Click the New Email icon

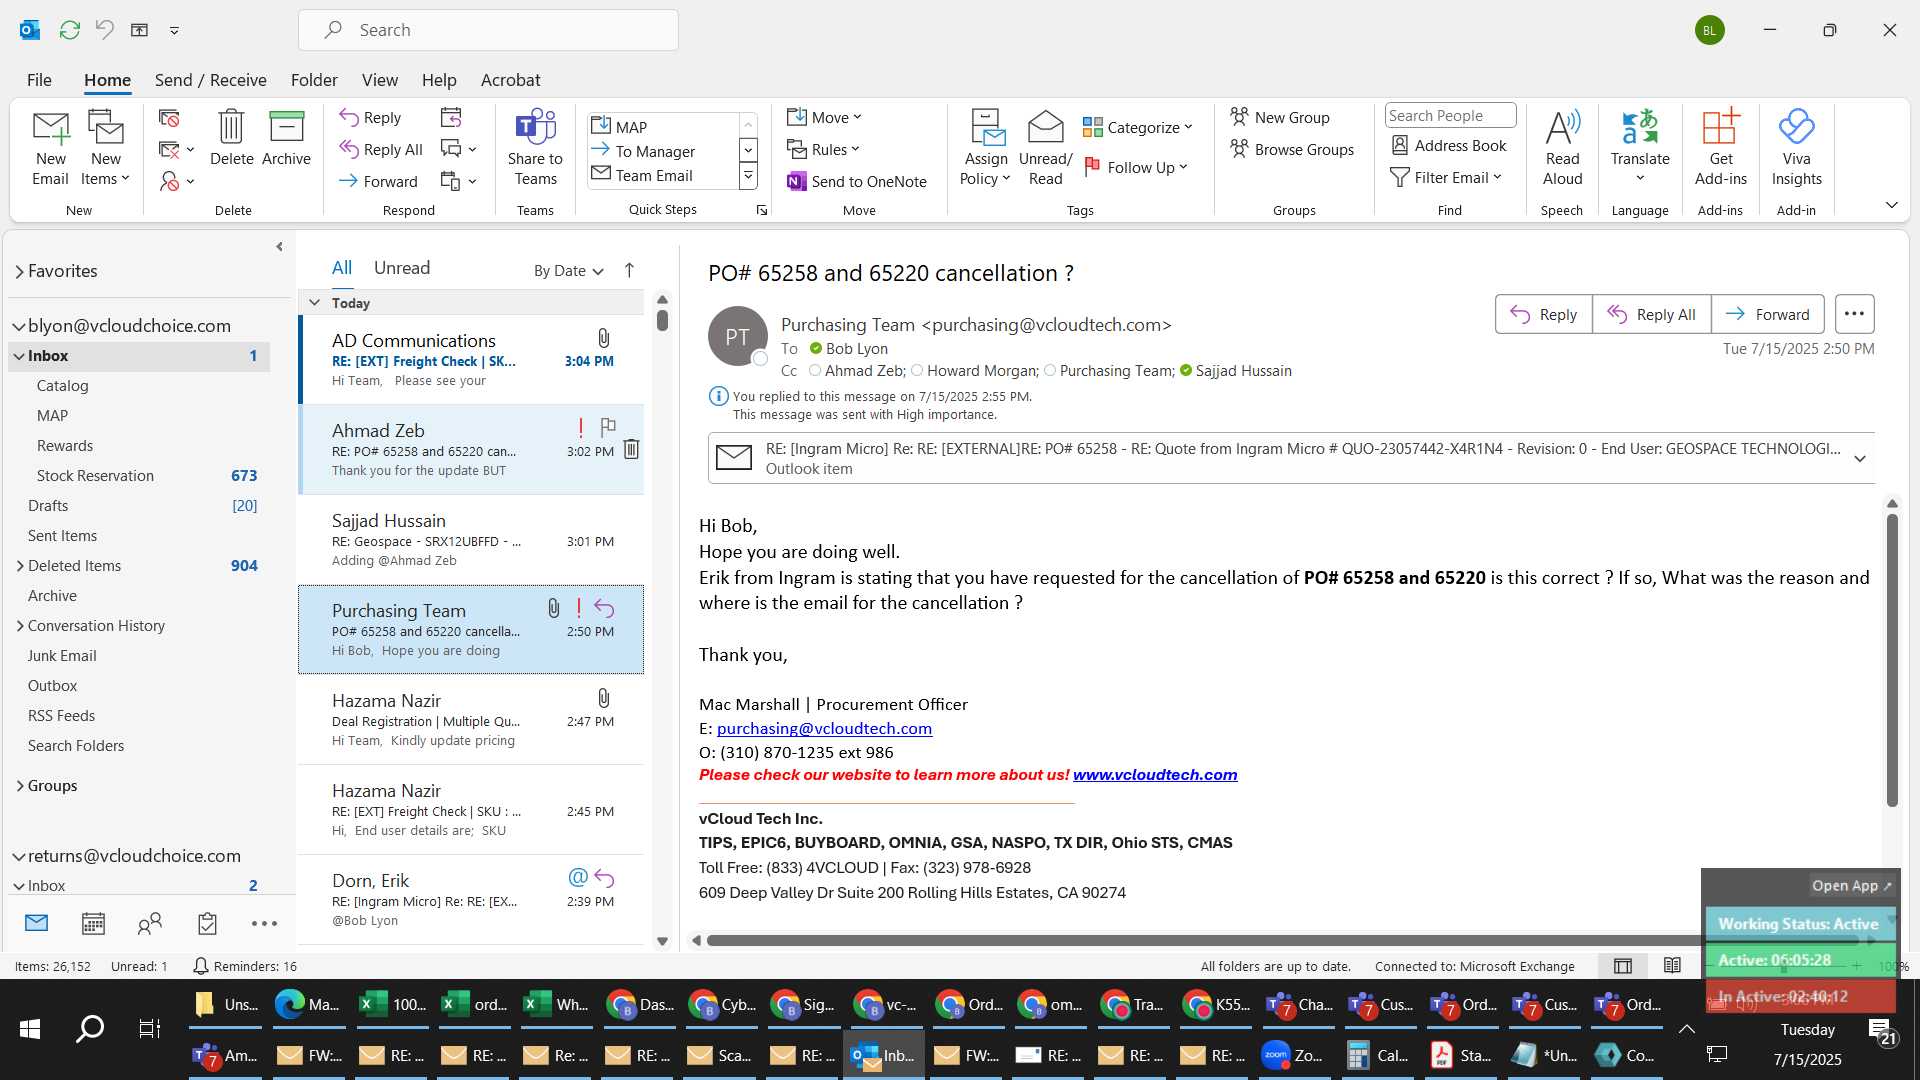coord(50,148)
